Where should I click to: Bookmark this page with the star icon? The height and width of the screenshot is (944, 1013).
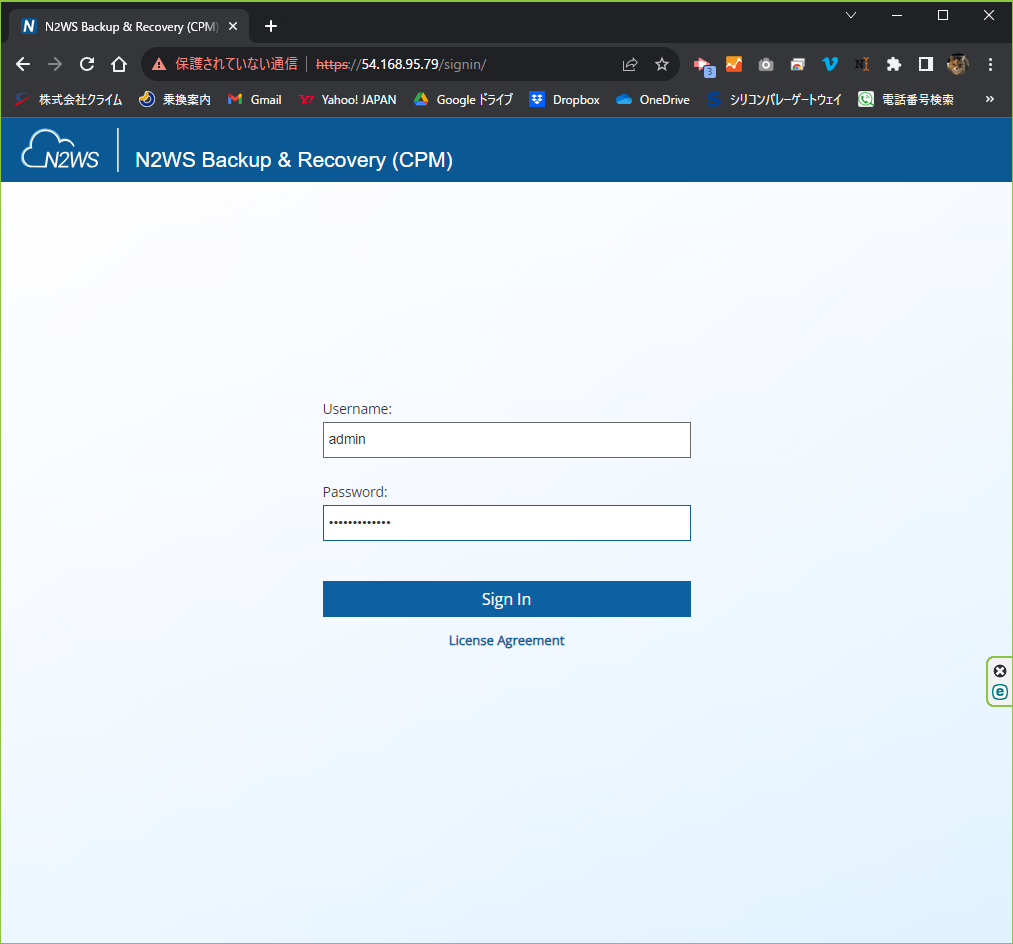tap(662, 64)
